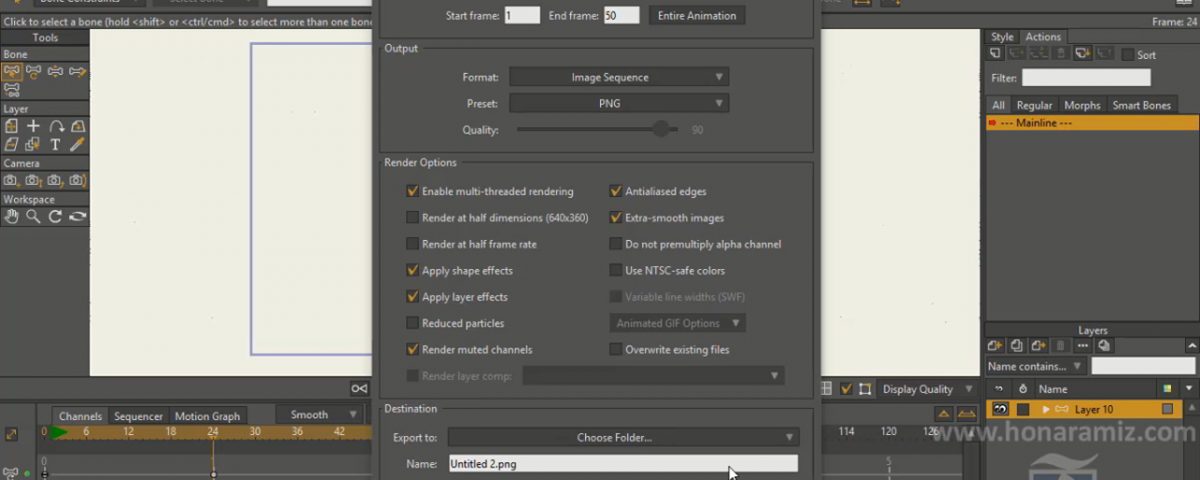Open the layer options three-dots icon

pyautogui.click(x=1083, y=346)
